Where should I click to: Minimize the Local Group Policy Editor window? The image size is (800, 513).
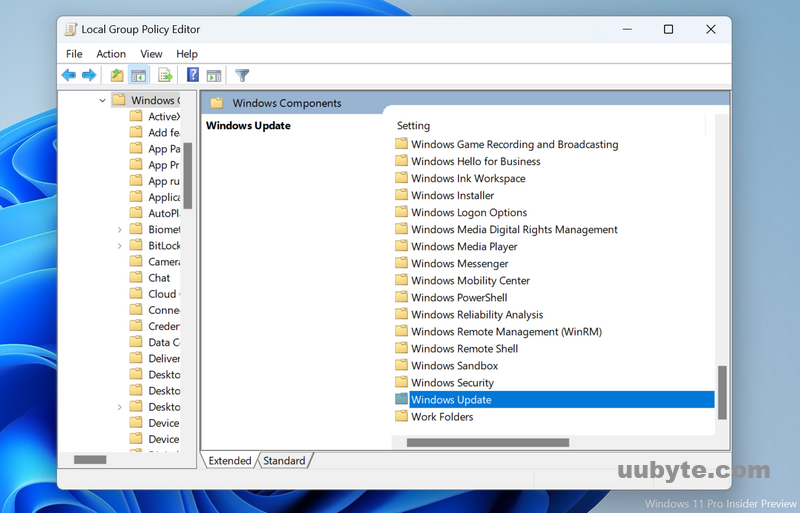[627, 30]
